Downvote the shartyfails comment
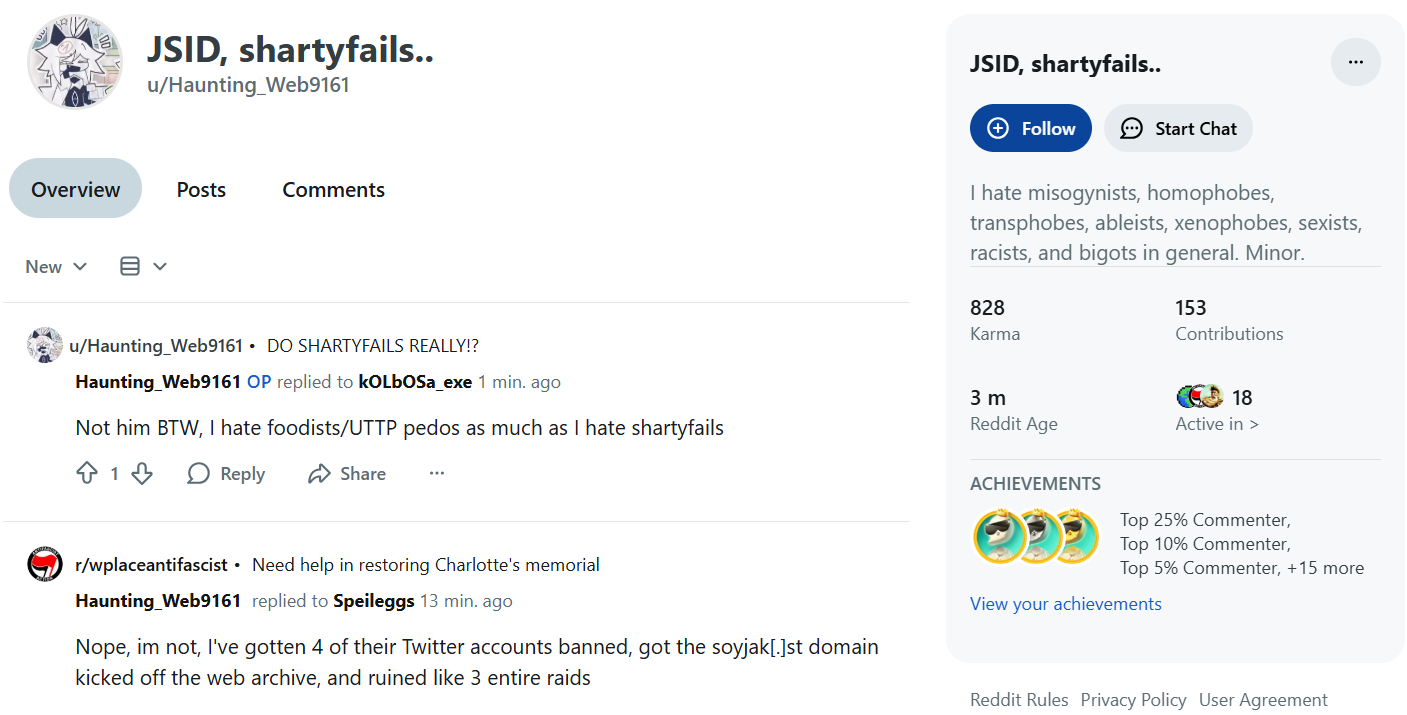1407x715 pixels. click(x=142, y=474)
